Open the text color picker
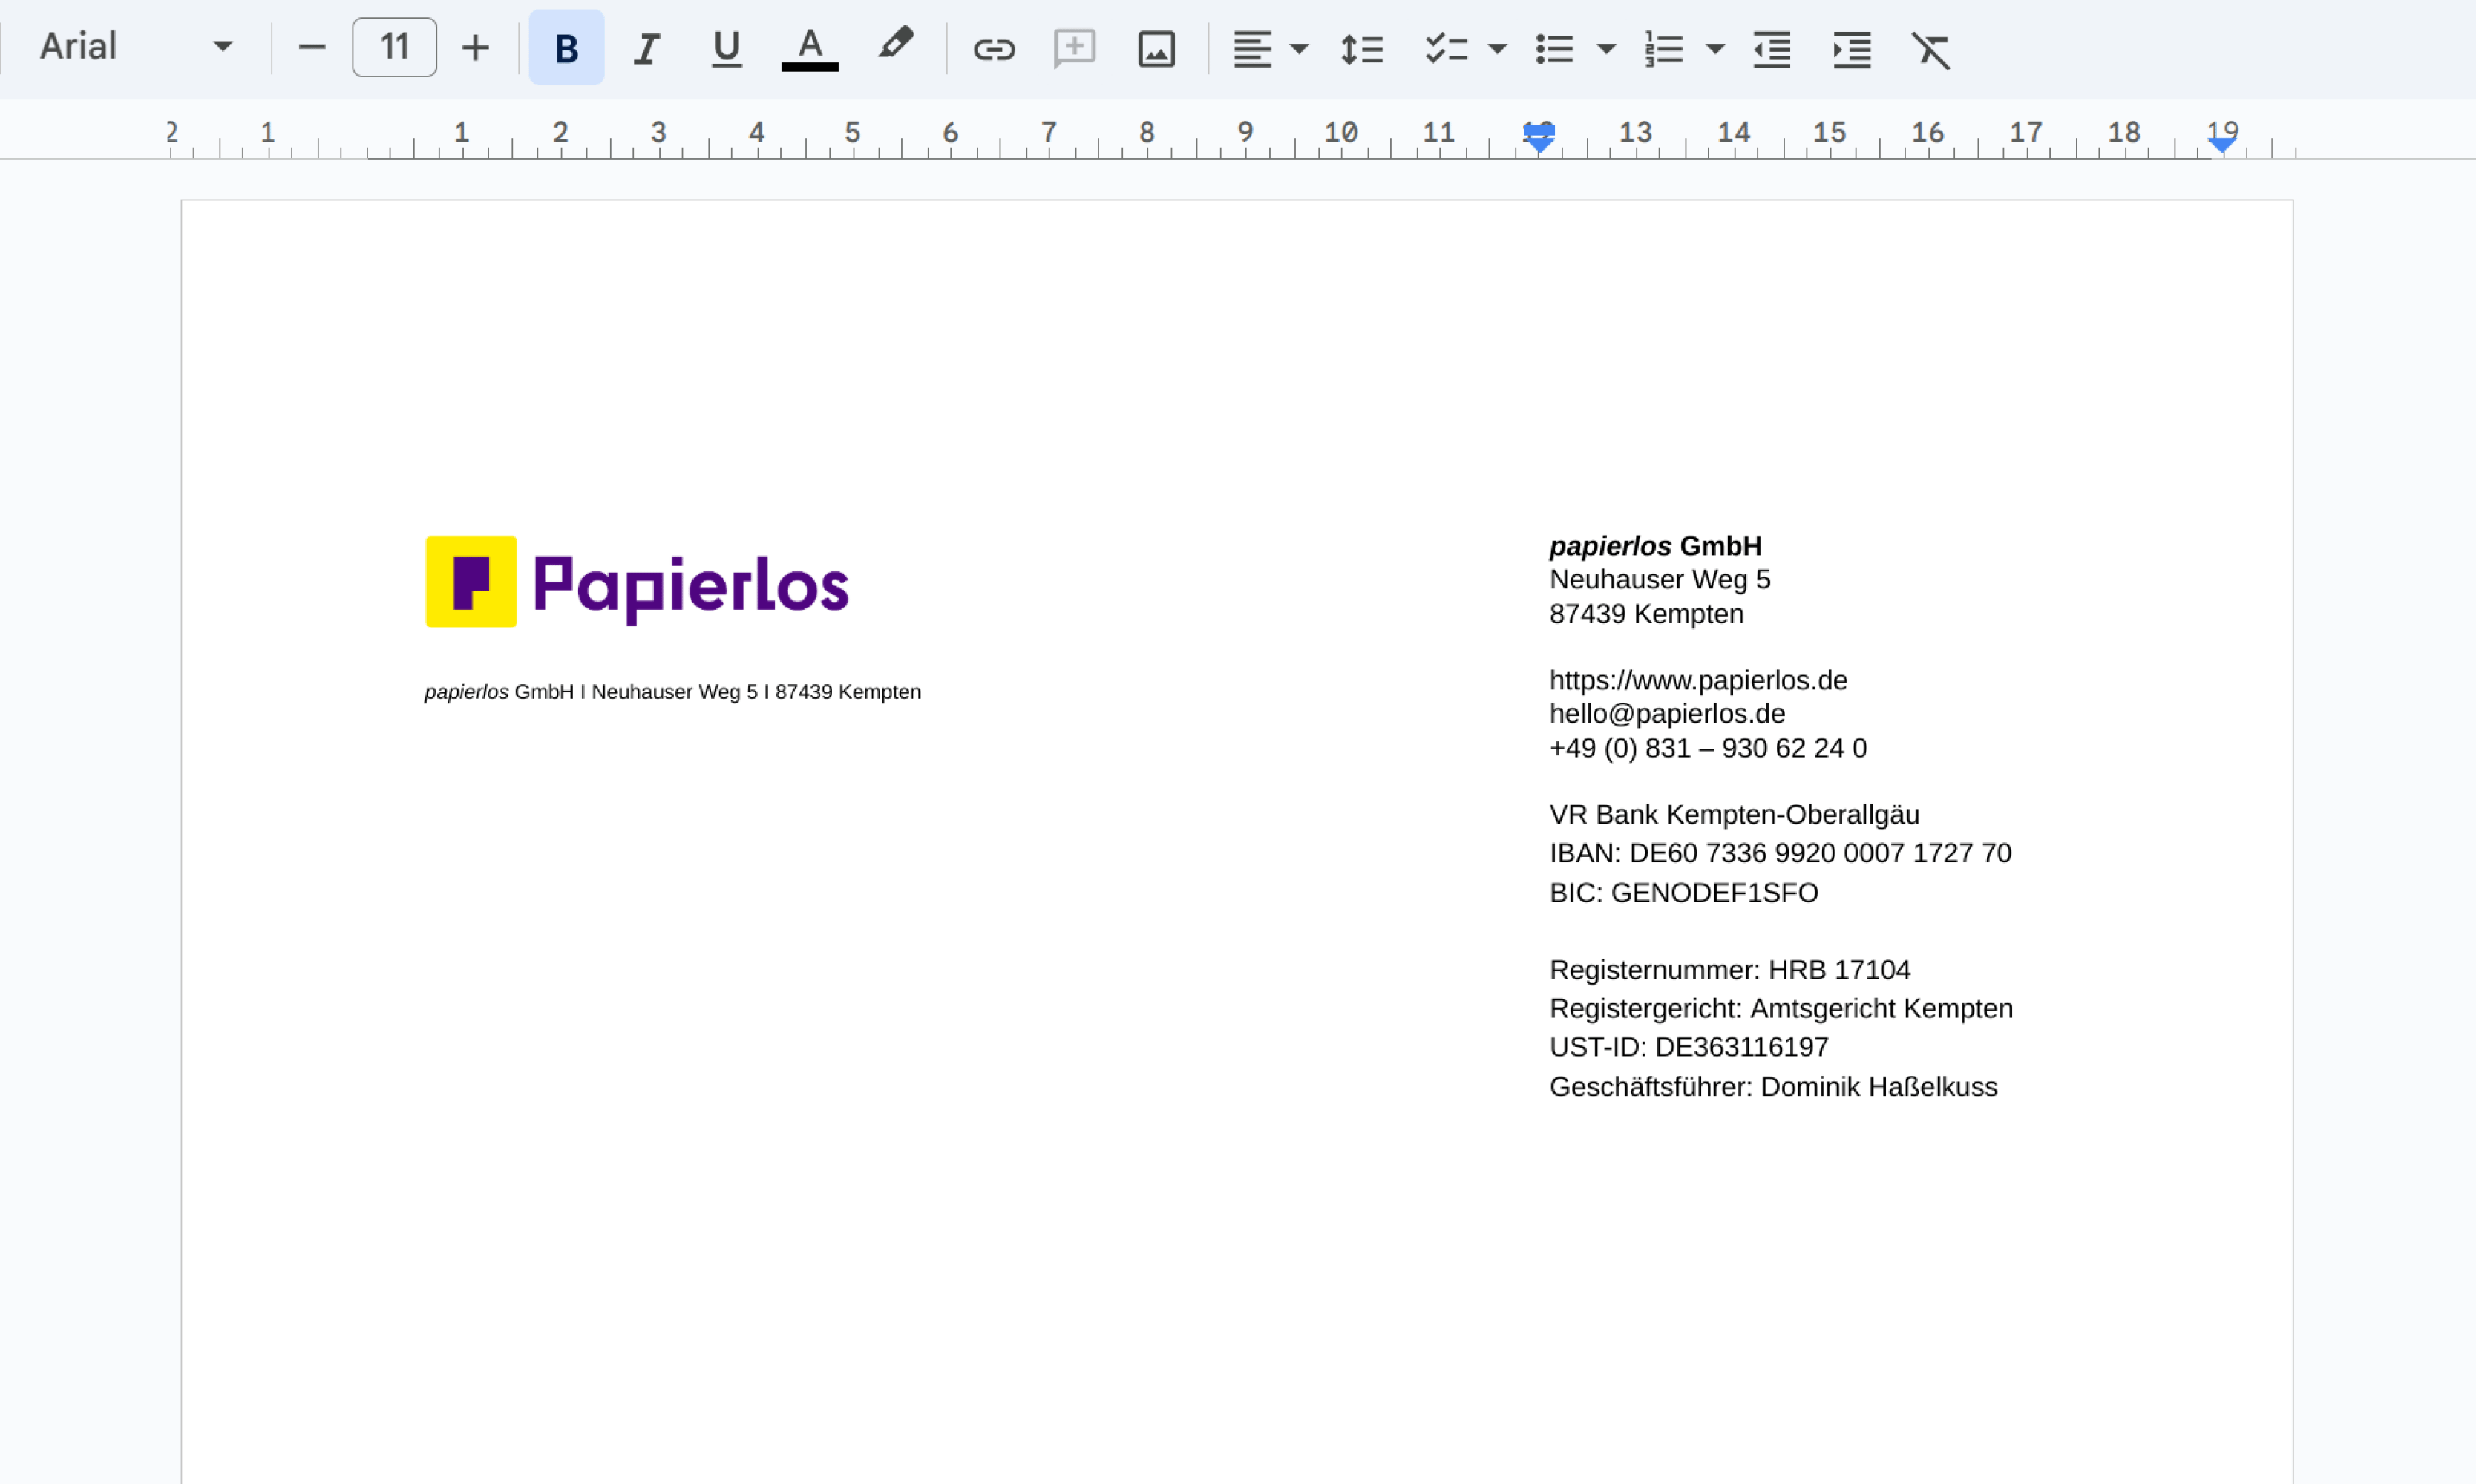Screen dimensions: 2476x1484 pyautogui.click(x=809, y=48)
